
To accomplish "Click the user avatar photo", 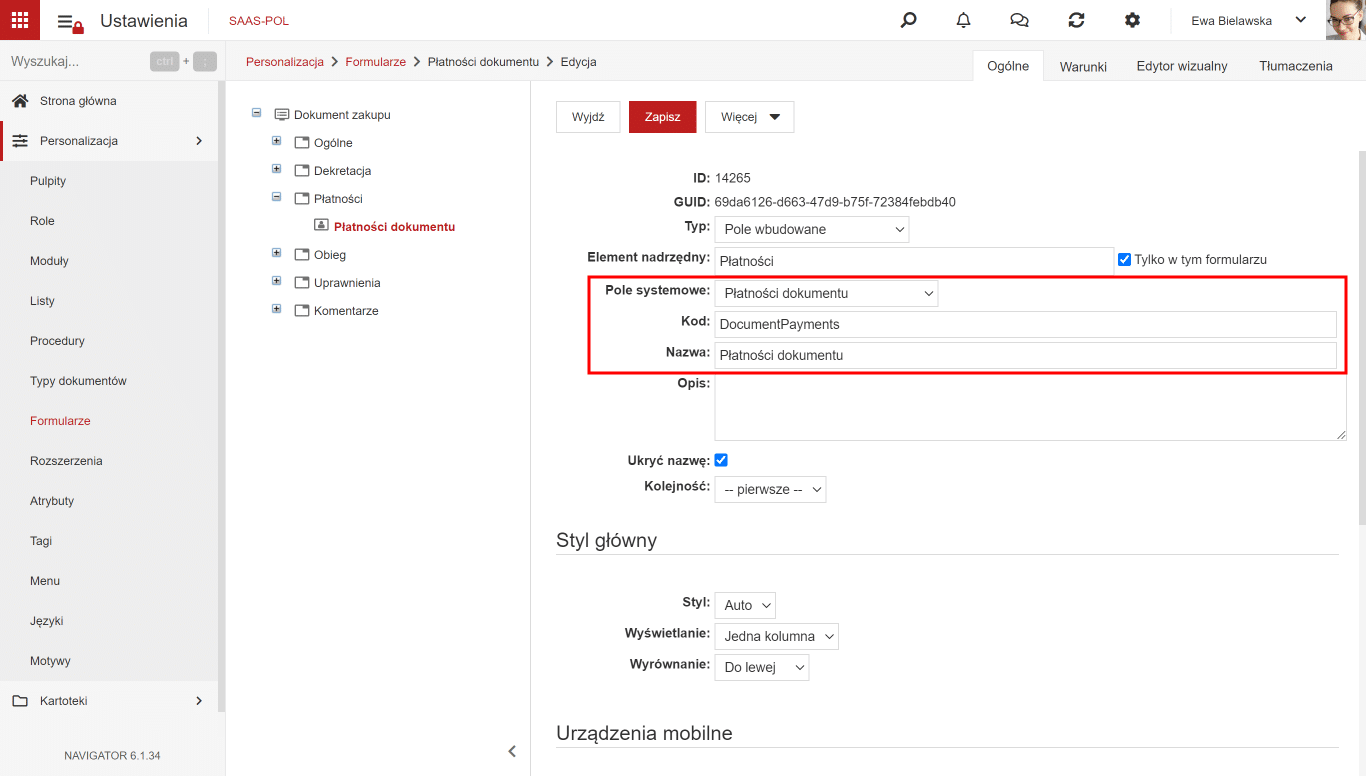I will (x=1345, y=20).
